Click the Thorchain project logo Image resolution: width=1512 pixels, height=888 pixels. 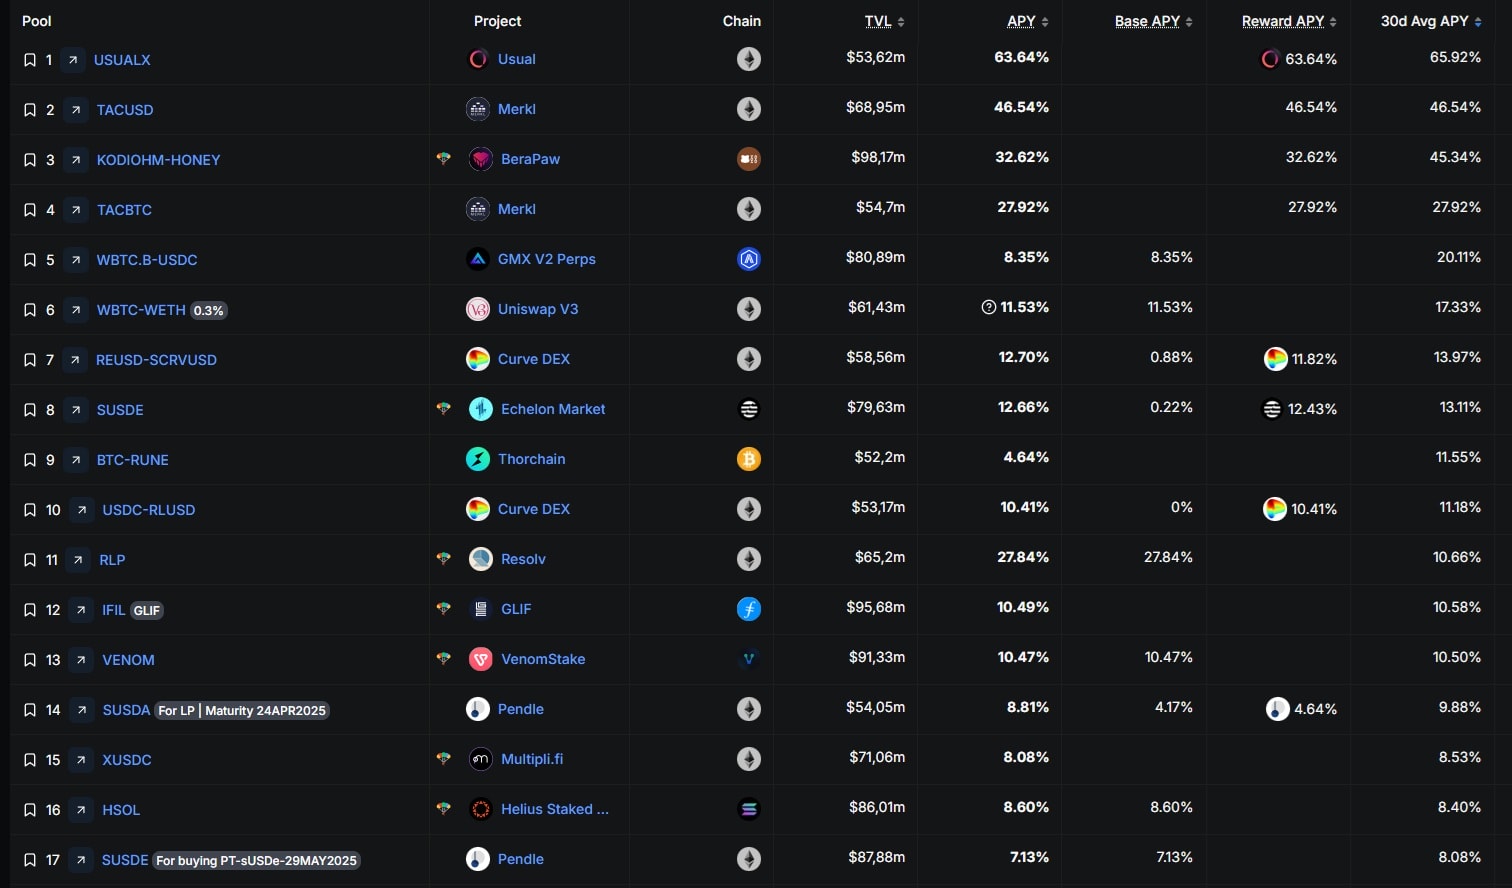pos(478,459)
